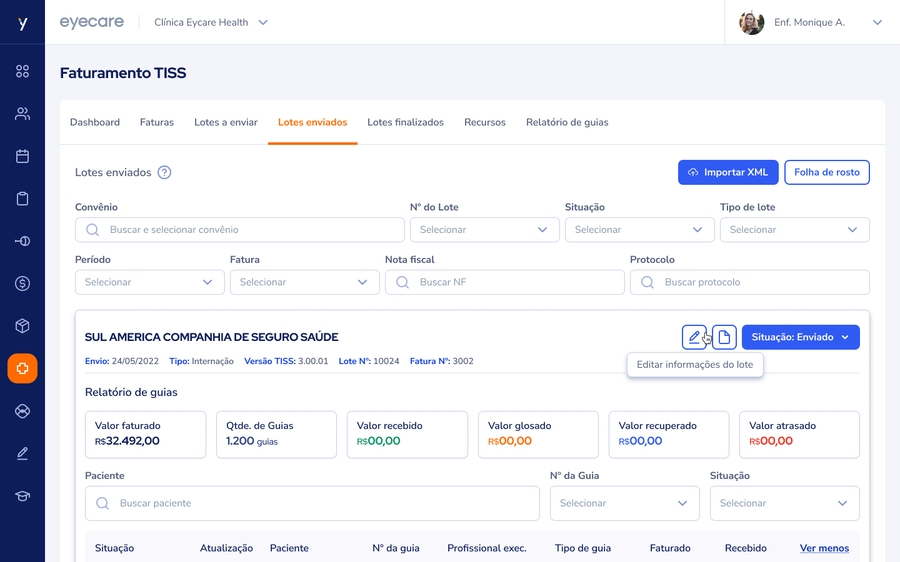This screenshot has height=562, width=900.
Task: Expand the Situação: Enviado status dropdown
Action: (x=800, y=337)
